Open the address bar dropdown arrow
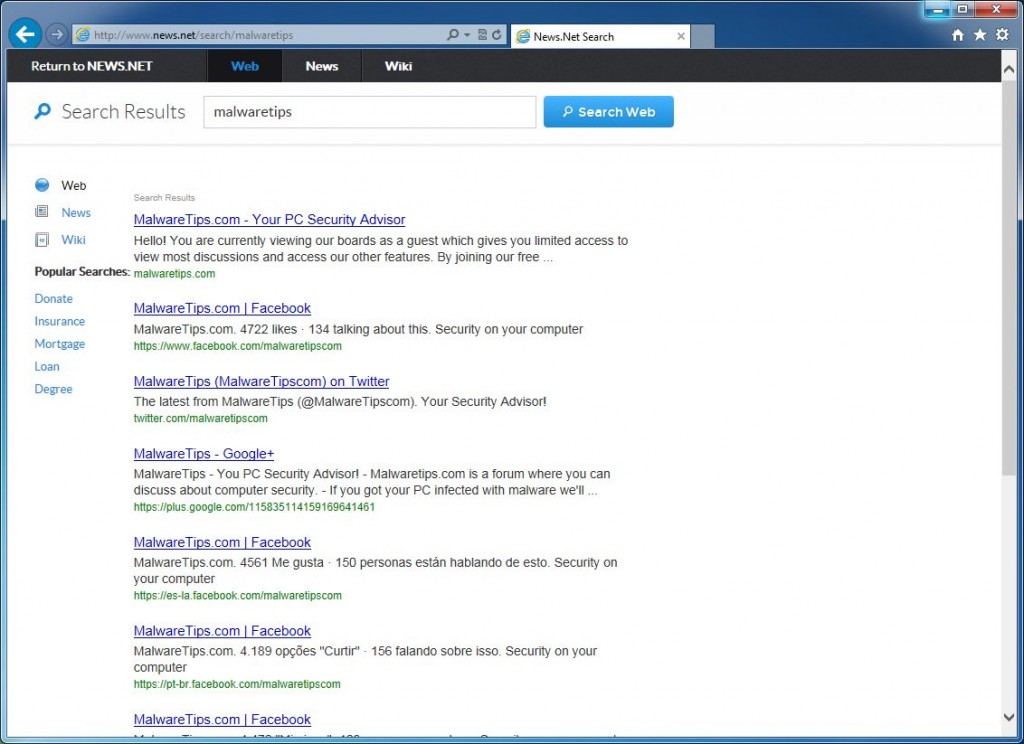This screenshot has height=744, width=1024. tap(467, 35)
